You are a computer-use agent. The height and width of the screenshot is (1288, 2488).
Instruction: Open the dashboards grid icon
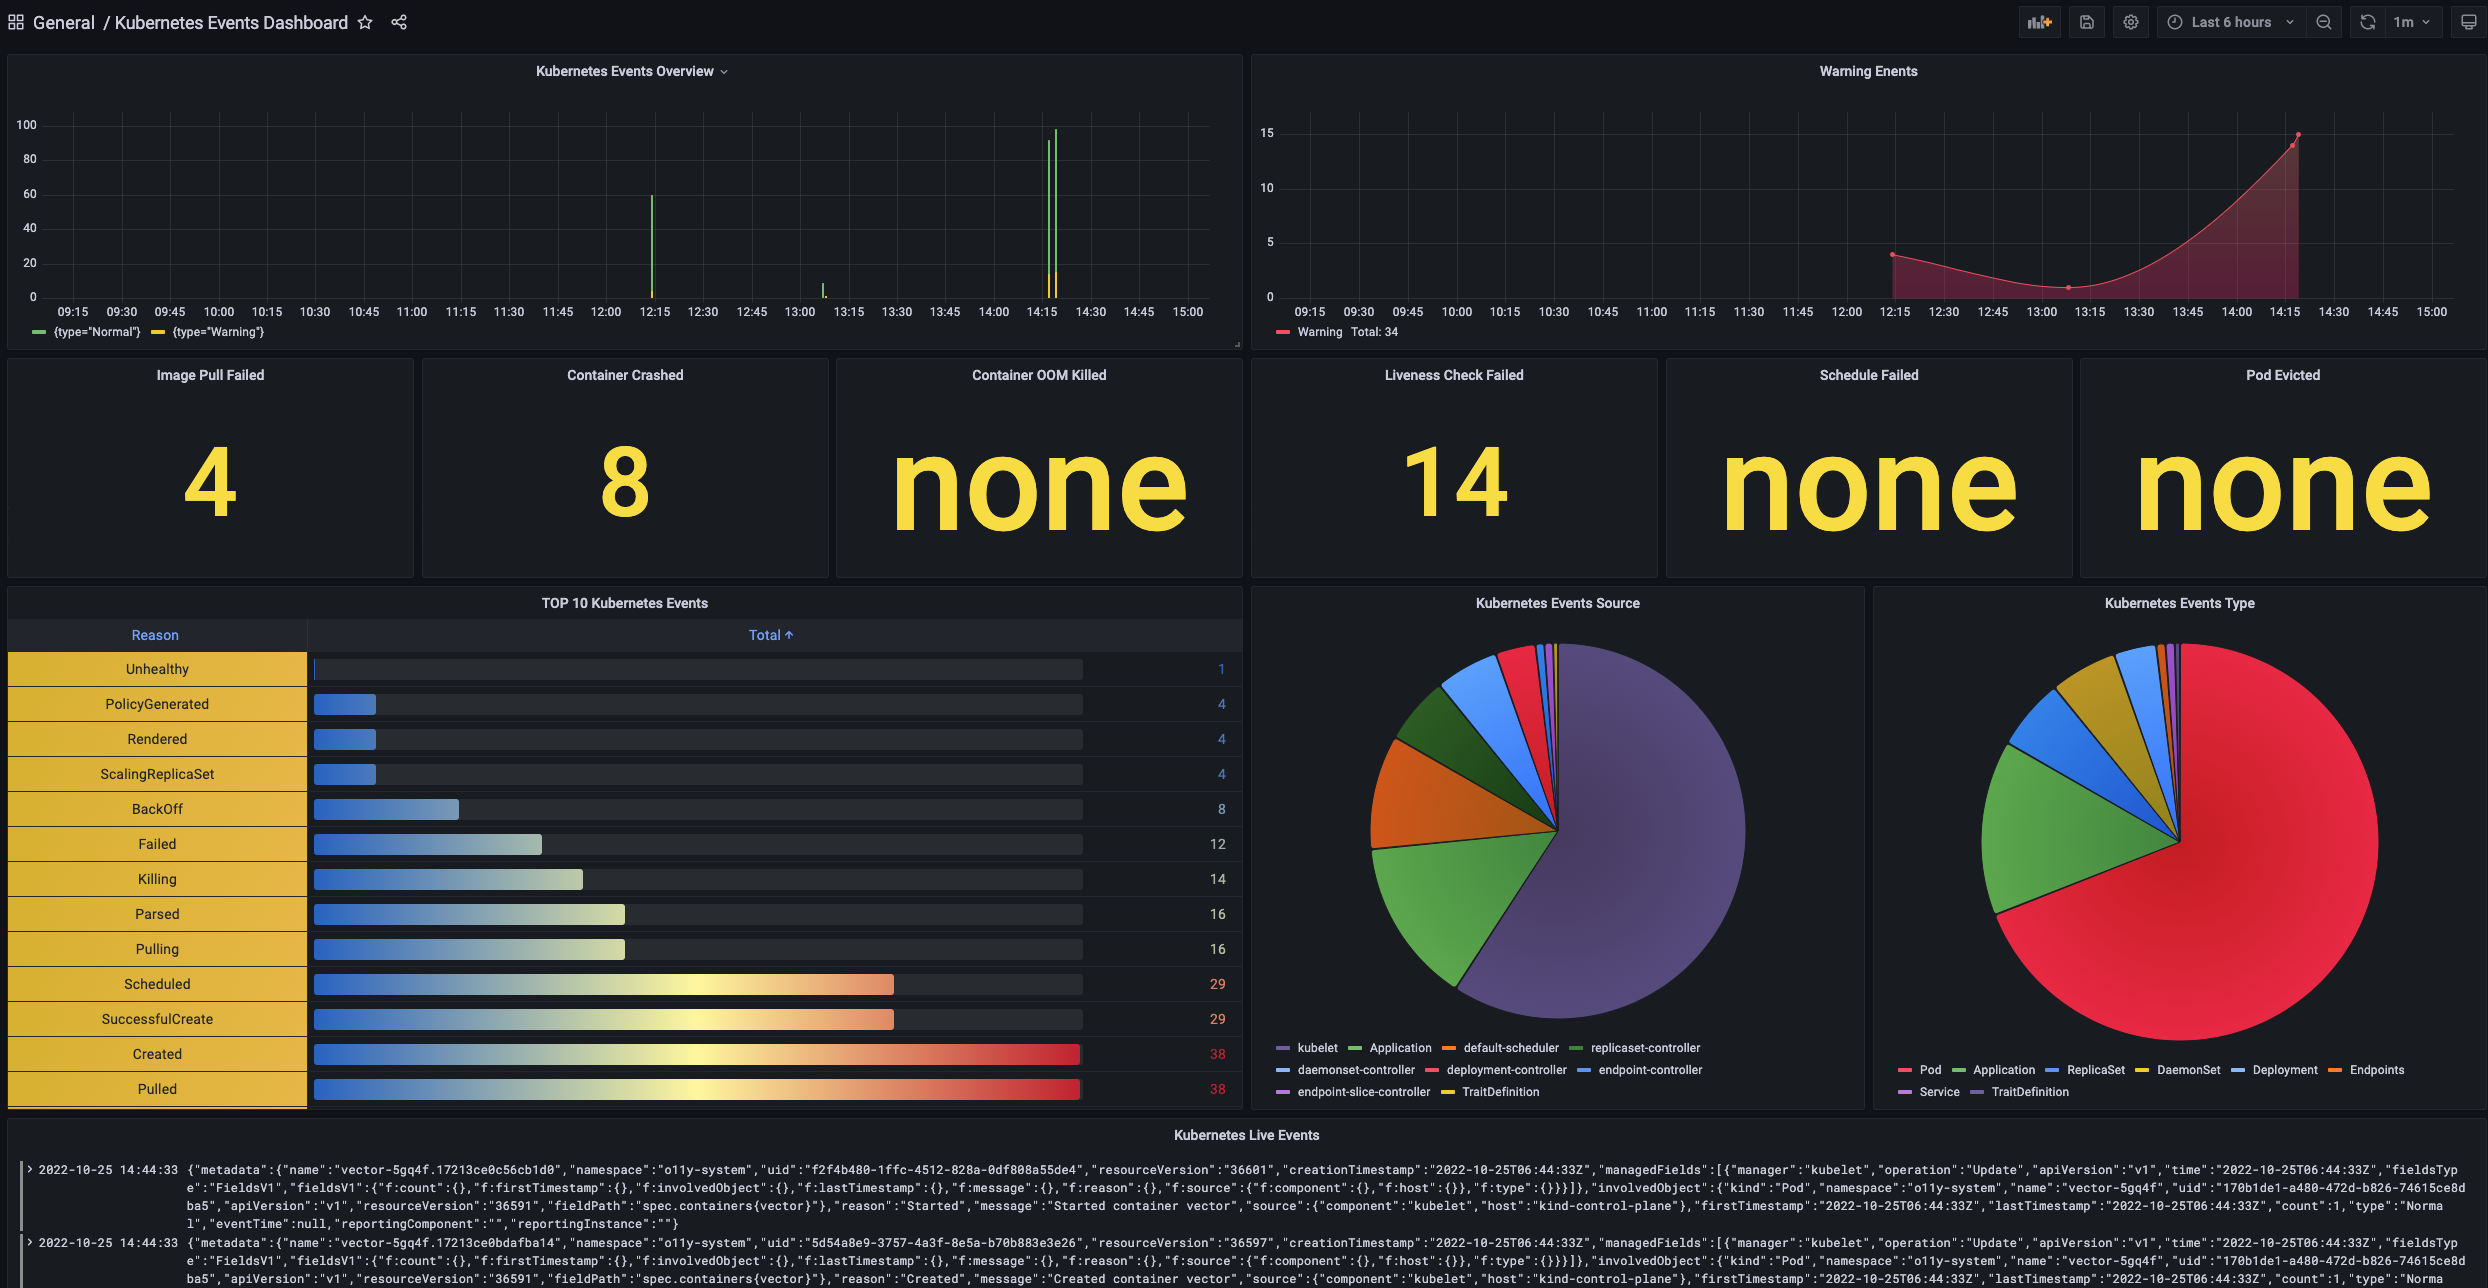(16, 22)
